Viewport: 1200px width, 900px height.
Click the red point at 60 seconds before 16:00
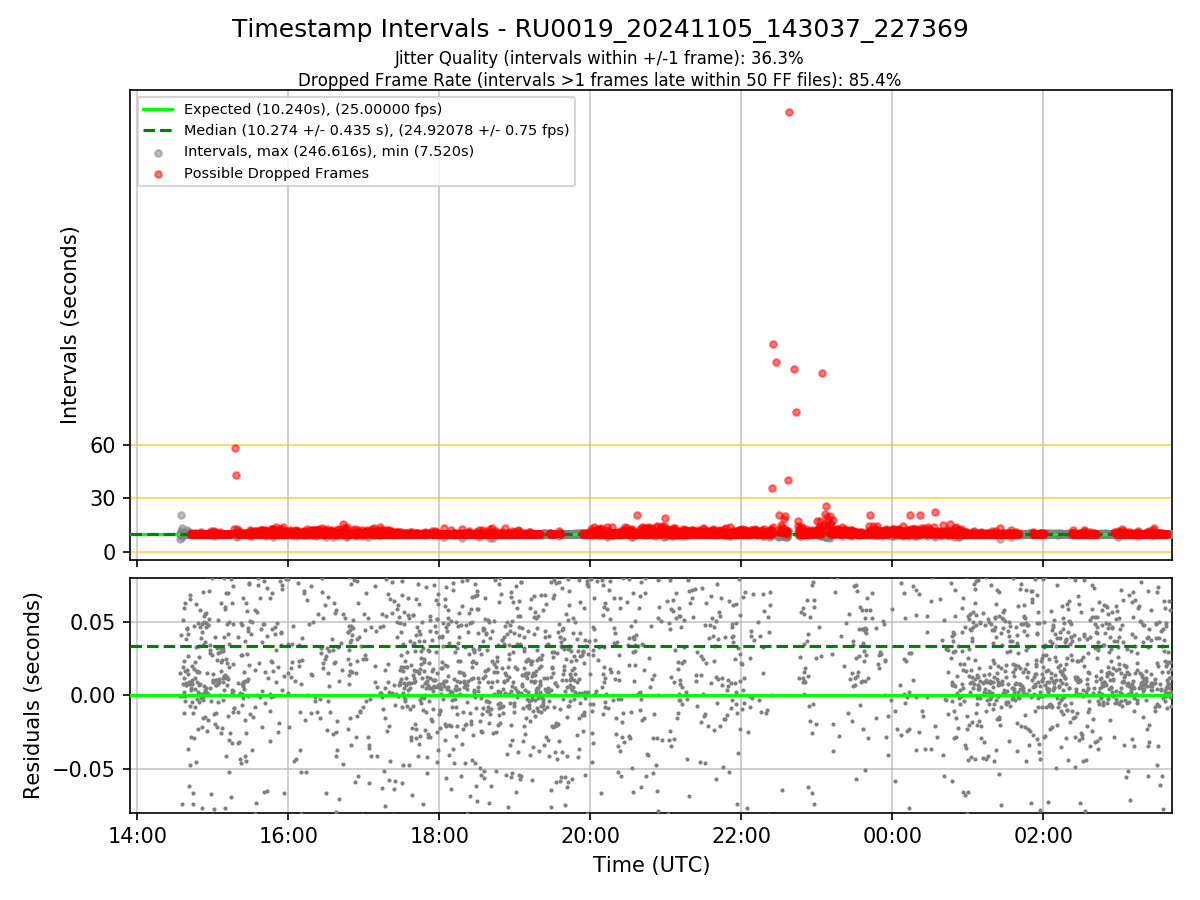click(x=235, y=448)
